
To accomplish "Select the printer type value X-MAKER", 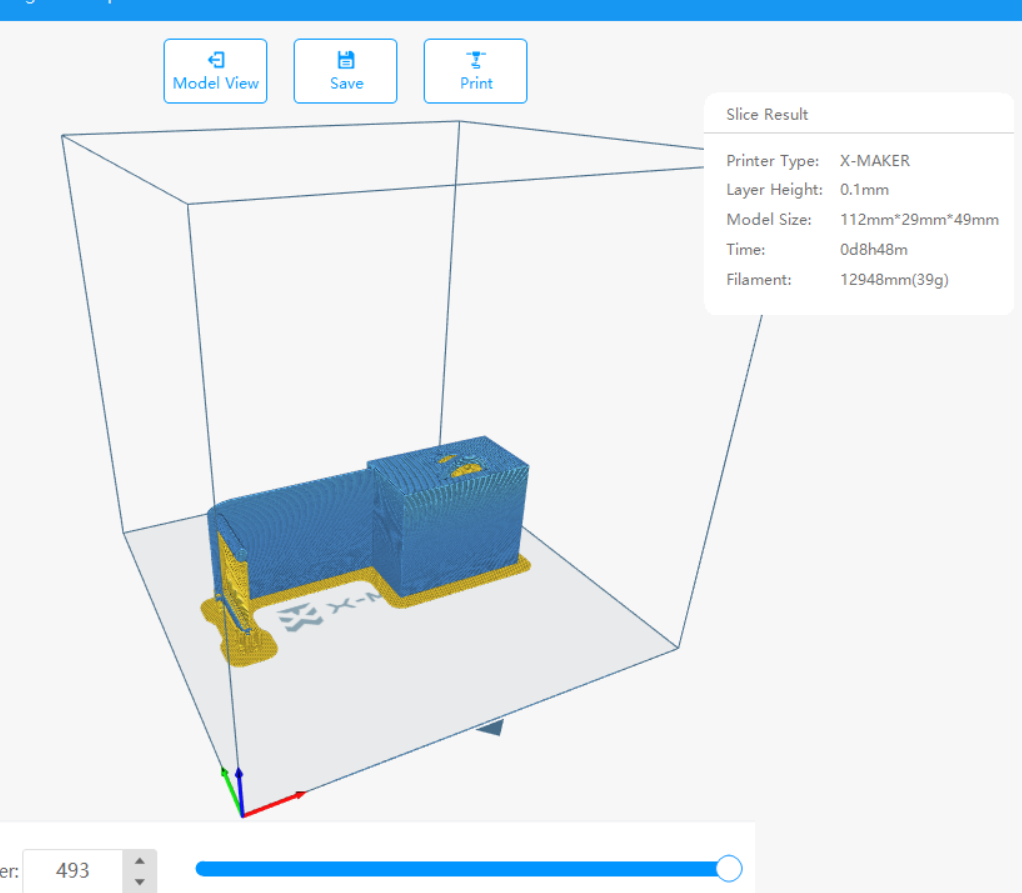I will (875, 161).
